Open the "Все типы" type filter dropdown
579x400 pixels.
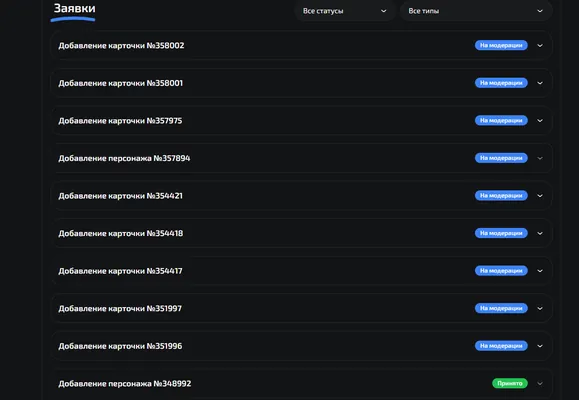pyautogui.click(x=476, y=11)
